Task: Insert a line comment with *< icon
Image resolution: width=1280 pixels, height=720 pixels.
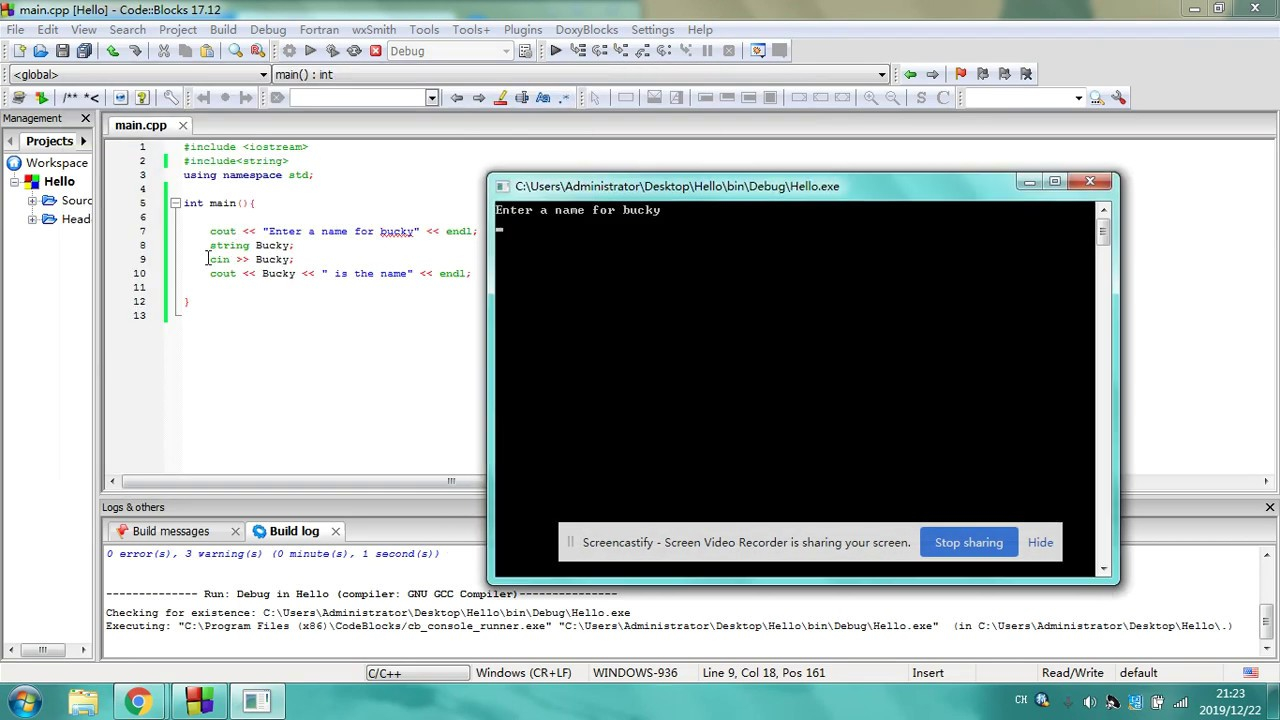Action: 92,97
